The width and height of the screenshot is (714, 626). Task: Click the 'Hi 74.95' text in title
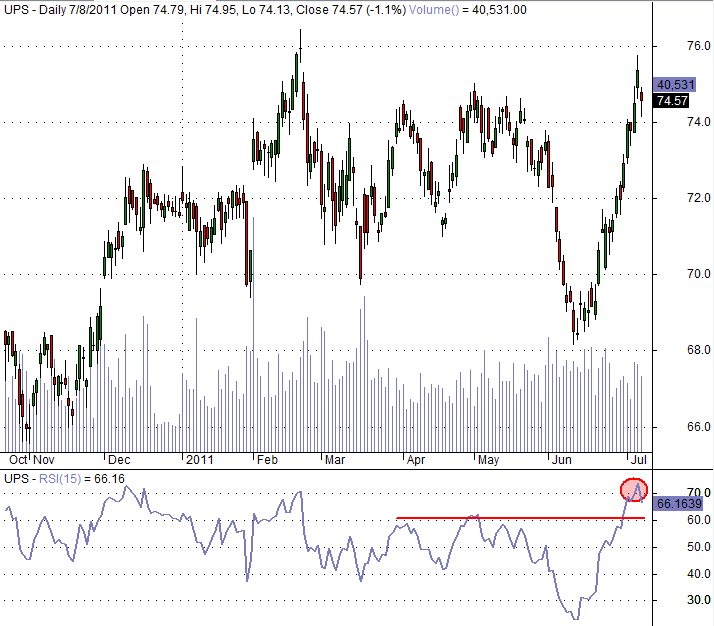[x=214, y=10]
